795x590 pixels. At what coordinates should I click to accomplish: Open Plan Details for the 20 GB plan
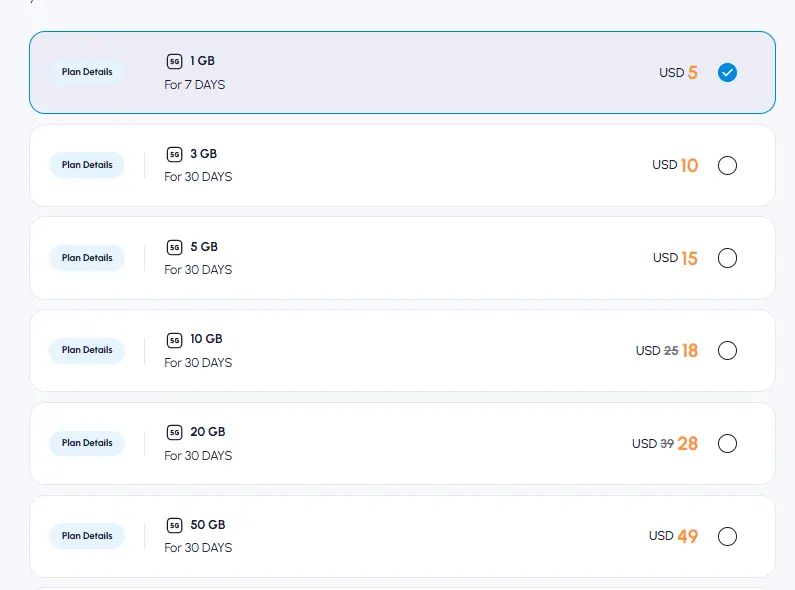[x=87, y=443]
